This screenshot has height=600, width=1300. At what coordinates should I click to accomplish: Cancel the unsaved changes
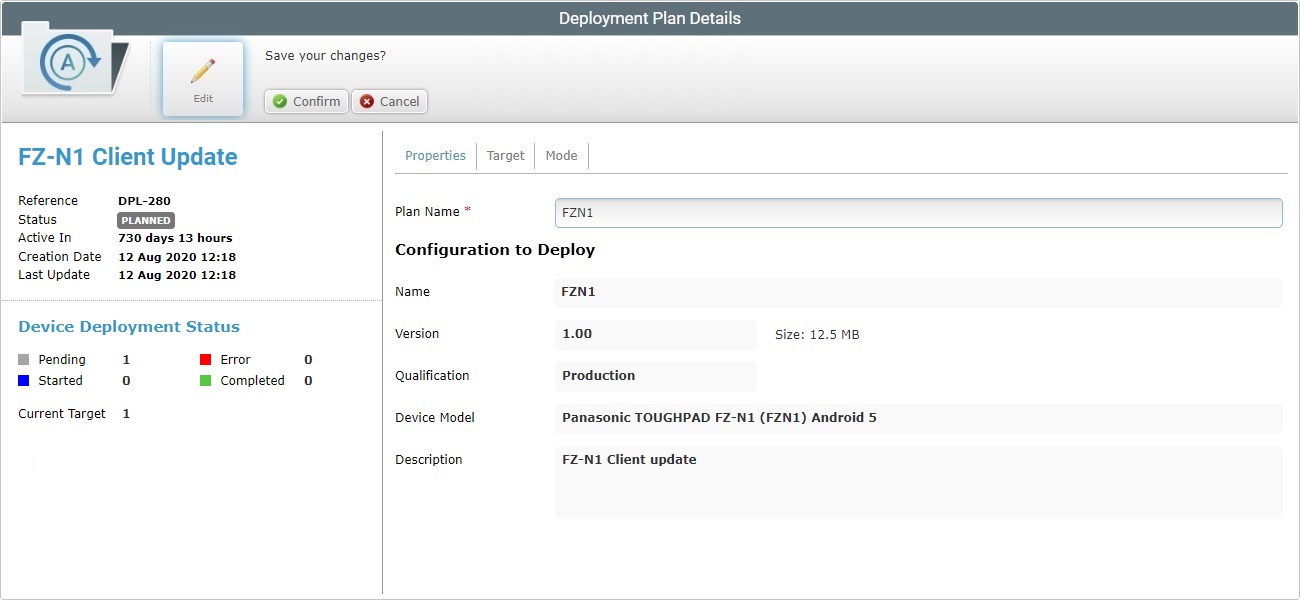[x=389, y=101]
